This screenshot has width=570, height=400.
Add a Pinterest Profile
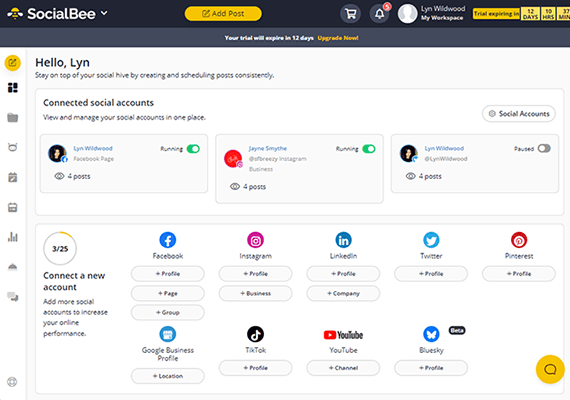pyautogui.click(x=519, y=274)
